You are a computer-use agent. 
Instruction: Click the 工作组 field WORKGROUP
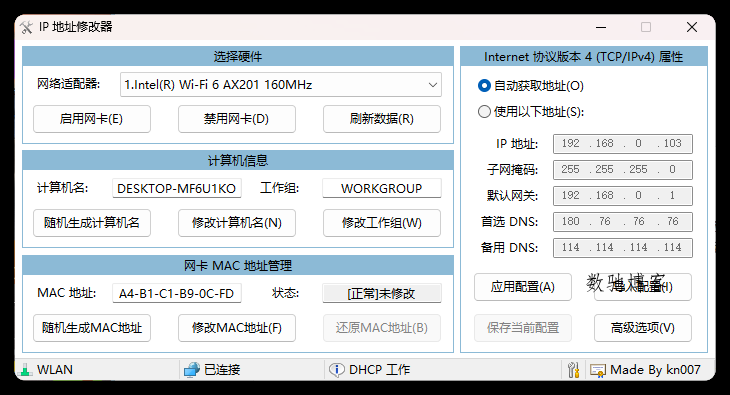pos(382,189)
